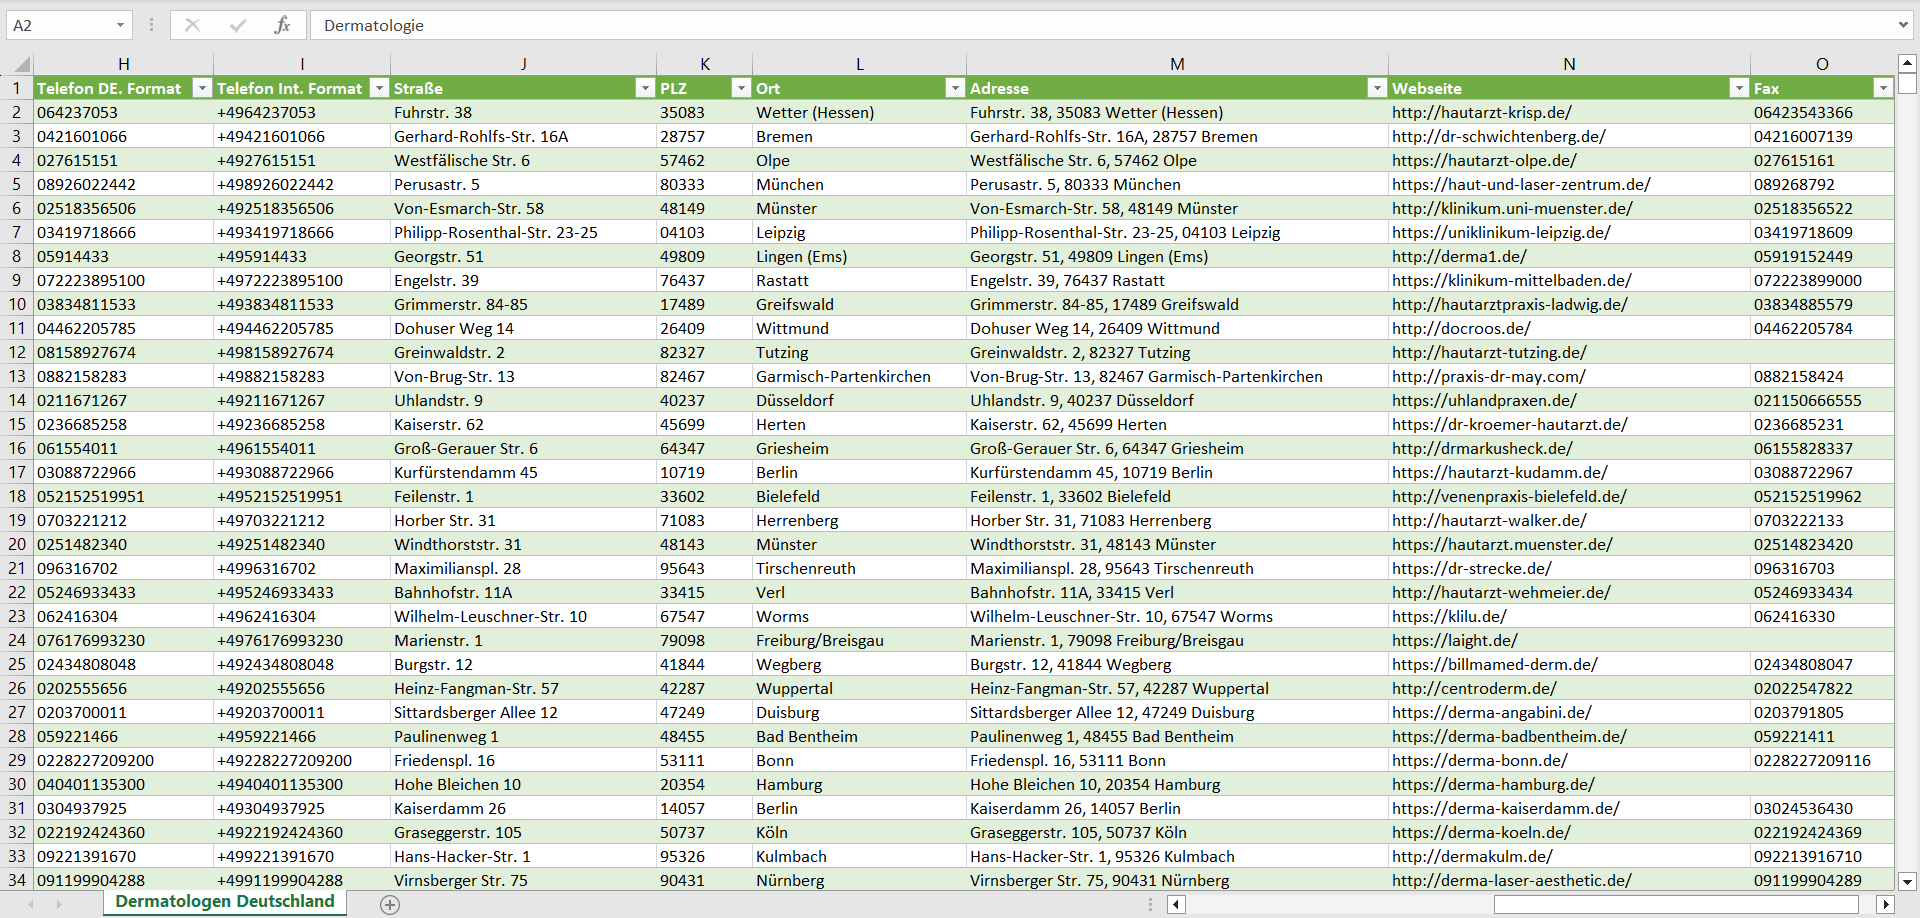Click horizontal scrollbar left arrow
This screenshot has width=1920, height=918.
tap(1177, 904)
